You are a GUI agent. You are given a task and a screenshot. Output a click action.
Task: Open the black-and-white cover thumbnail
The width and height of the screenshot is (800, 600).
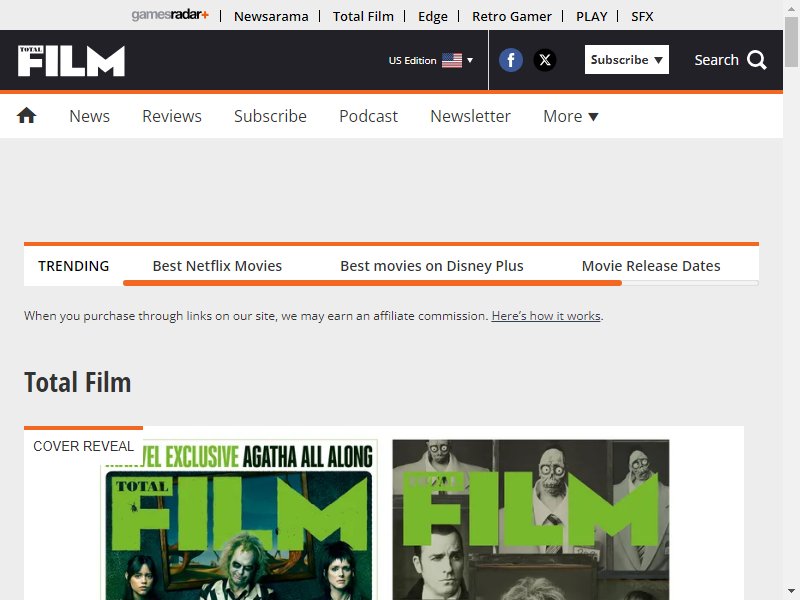point(531,519)
